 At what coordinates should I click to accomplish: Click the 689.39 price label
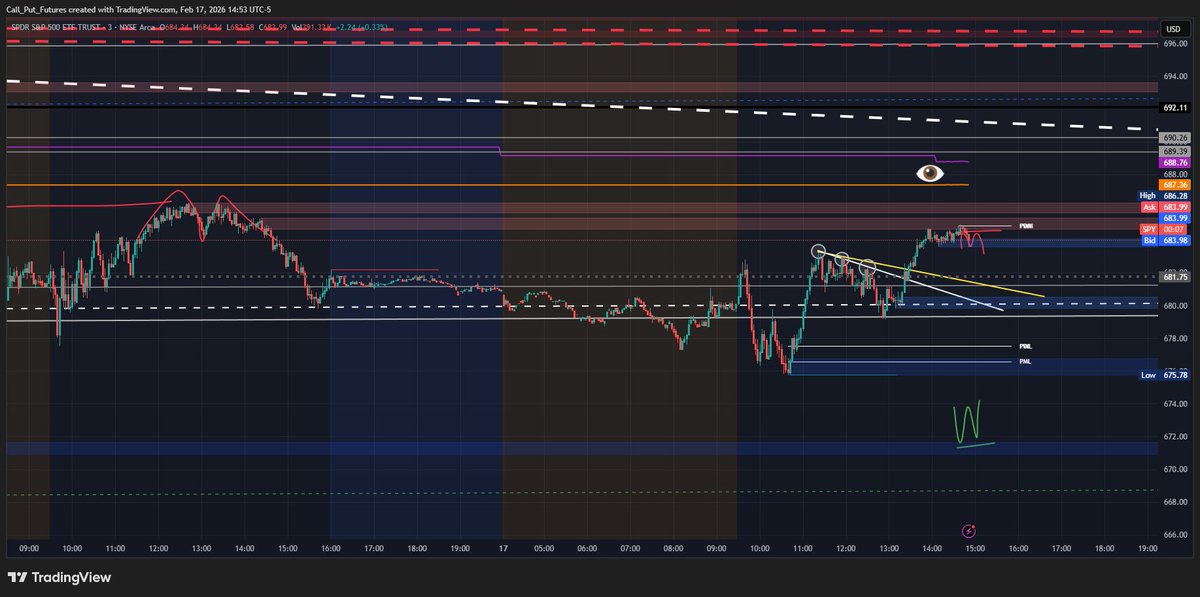pyautogui.click(x=1173, y=150)
